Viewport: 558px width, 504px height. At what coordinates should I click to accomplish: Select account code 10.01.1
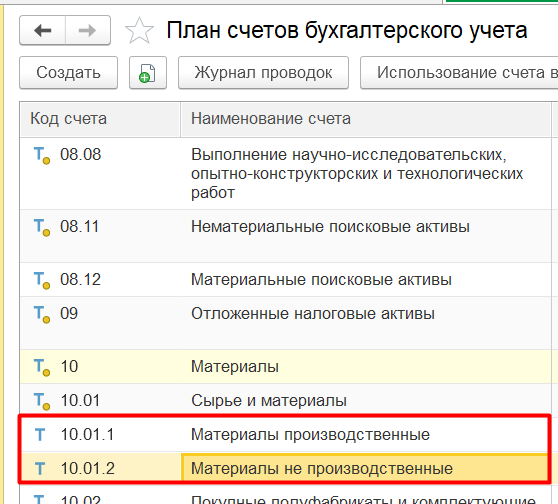pos(87,435)
